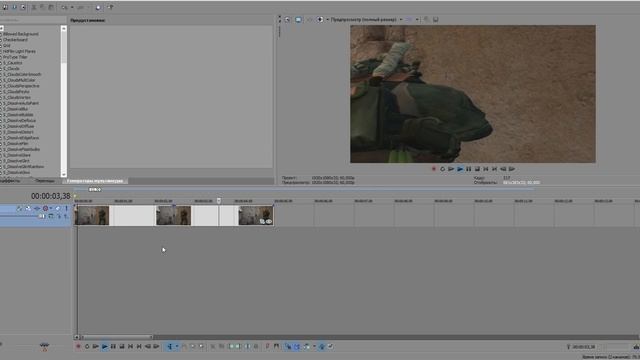Go to end using preview transport
640x360 pixels.
(x=494, y=169)
